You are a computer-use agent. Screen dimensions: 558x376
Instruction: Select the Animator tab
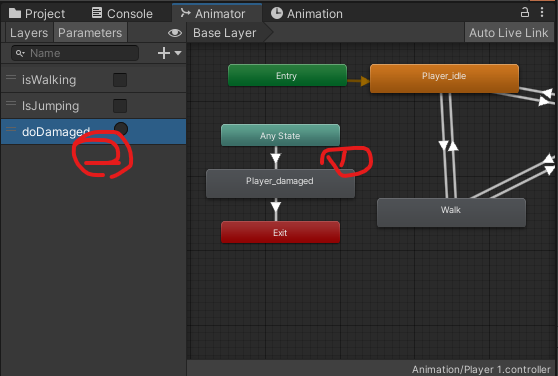(217, 13)
